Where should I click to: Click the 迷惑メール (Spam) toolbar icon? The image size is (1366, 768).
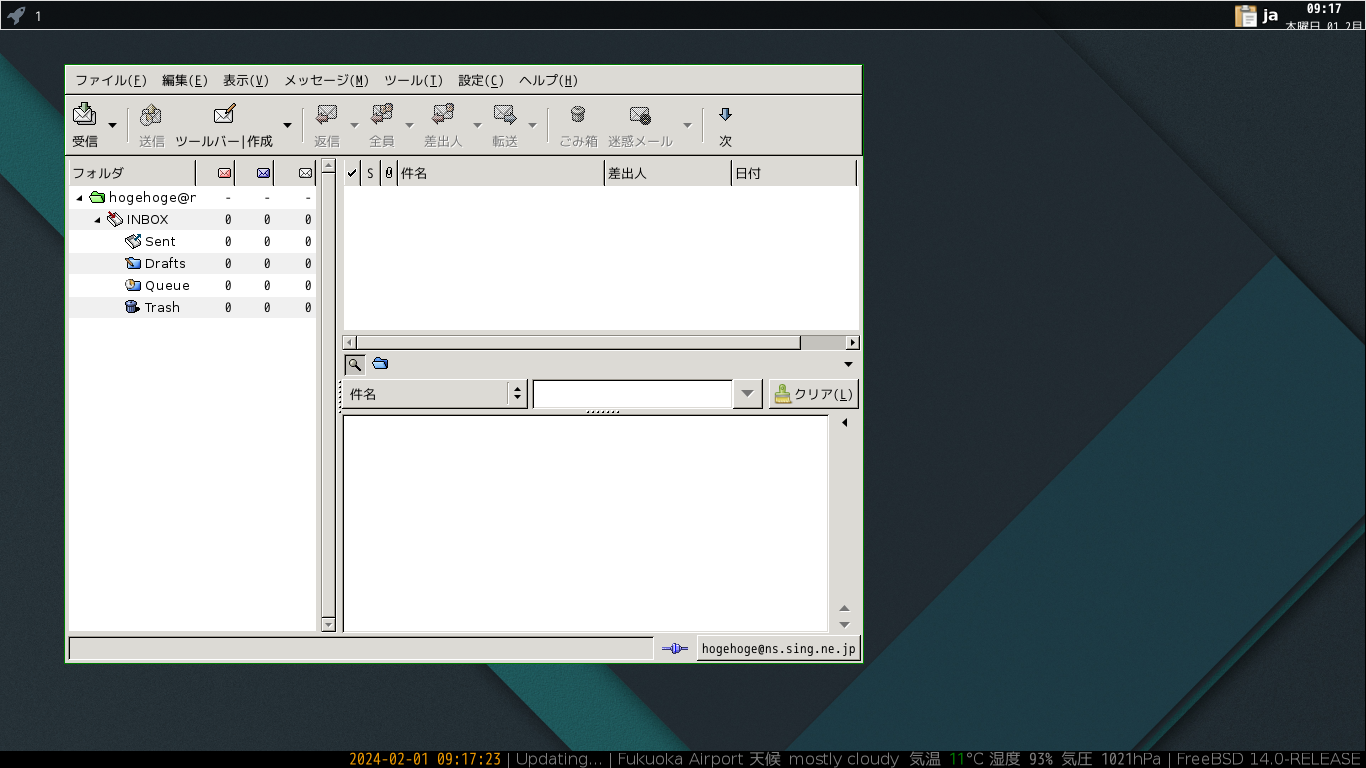640,115
